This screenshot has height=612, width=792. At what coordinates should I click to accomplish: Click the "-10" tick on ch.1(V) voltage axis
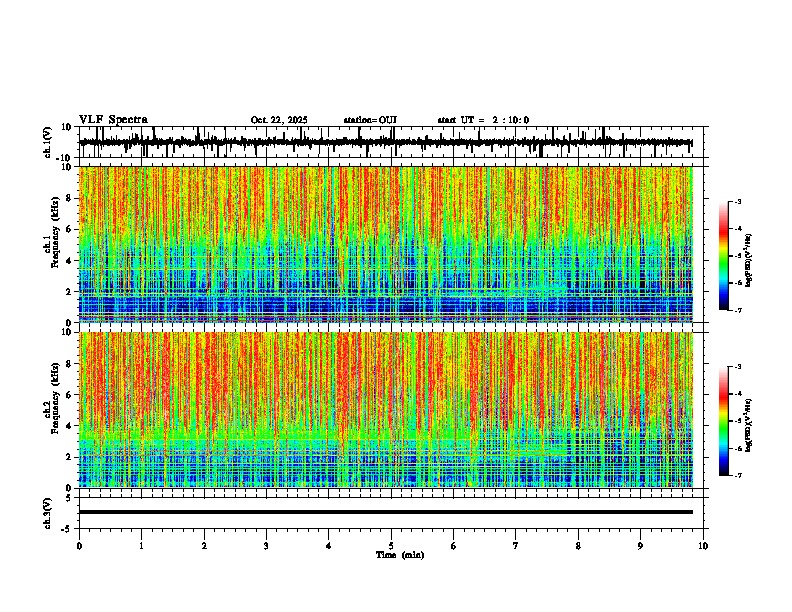click(65, 158)
